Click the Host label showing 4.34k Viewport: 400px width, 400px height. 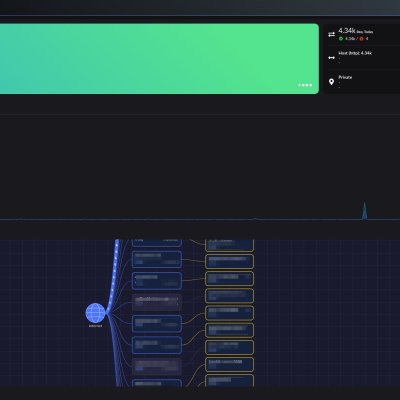(x=355, y=53)
